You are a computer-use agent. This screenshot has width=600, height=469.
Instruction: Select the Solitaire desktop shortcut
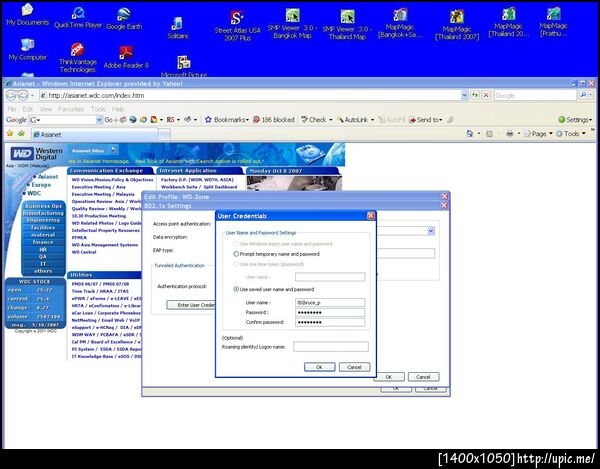[178, 28]
